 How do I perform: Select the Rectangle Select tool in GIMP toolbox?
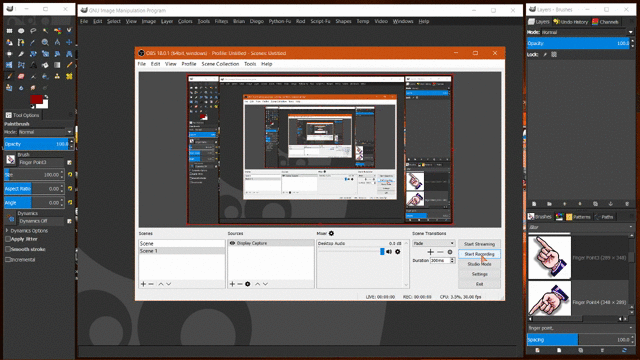[9, 31]
